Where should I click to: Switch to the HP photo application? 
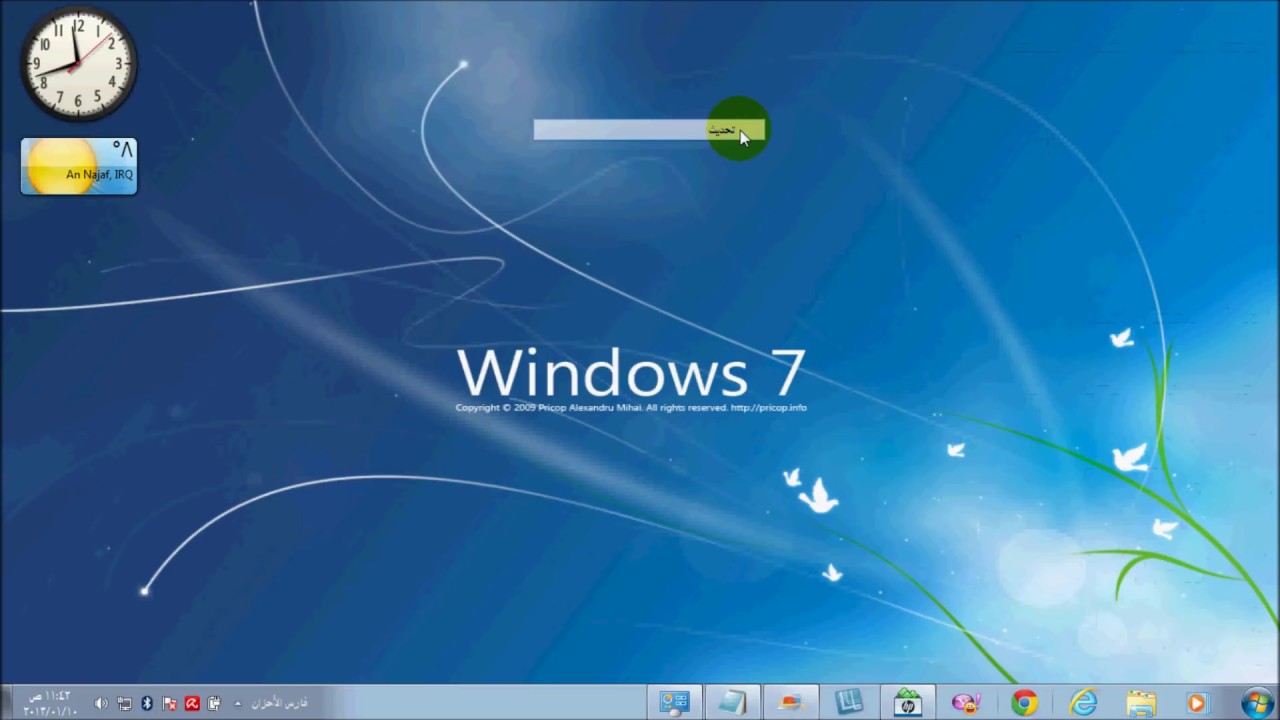pos(908,703)
